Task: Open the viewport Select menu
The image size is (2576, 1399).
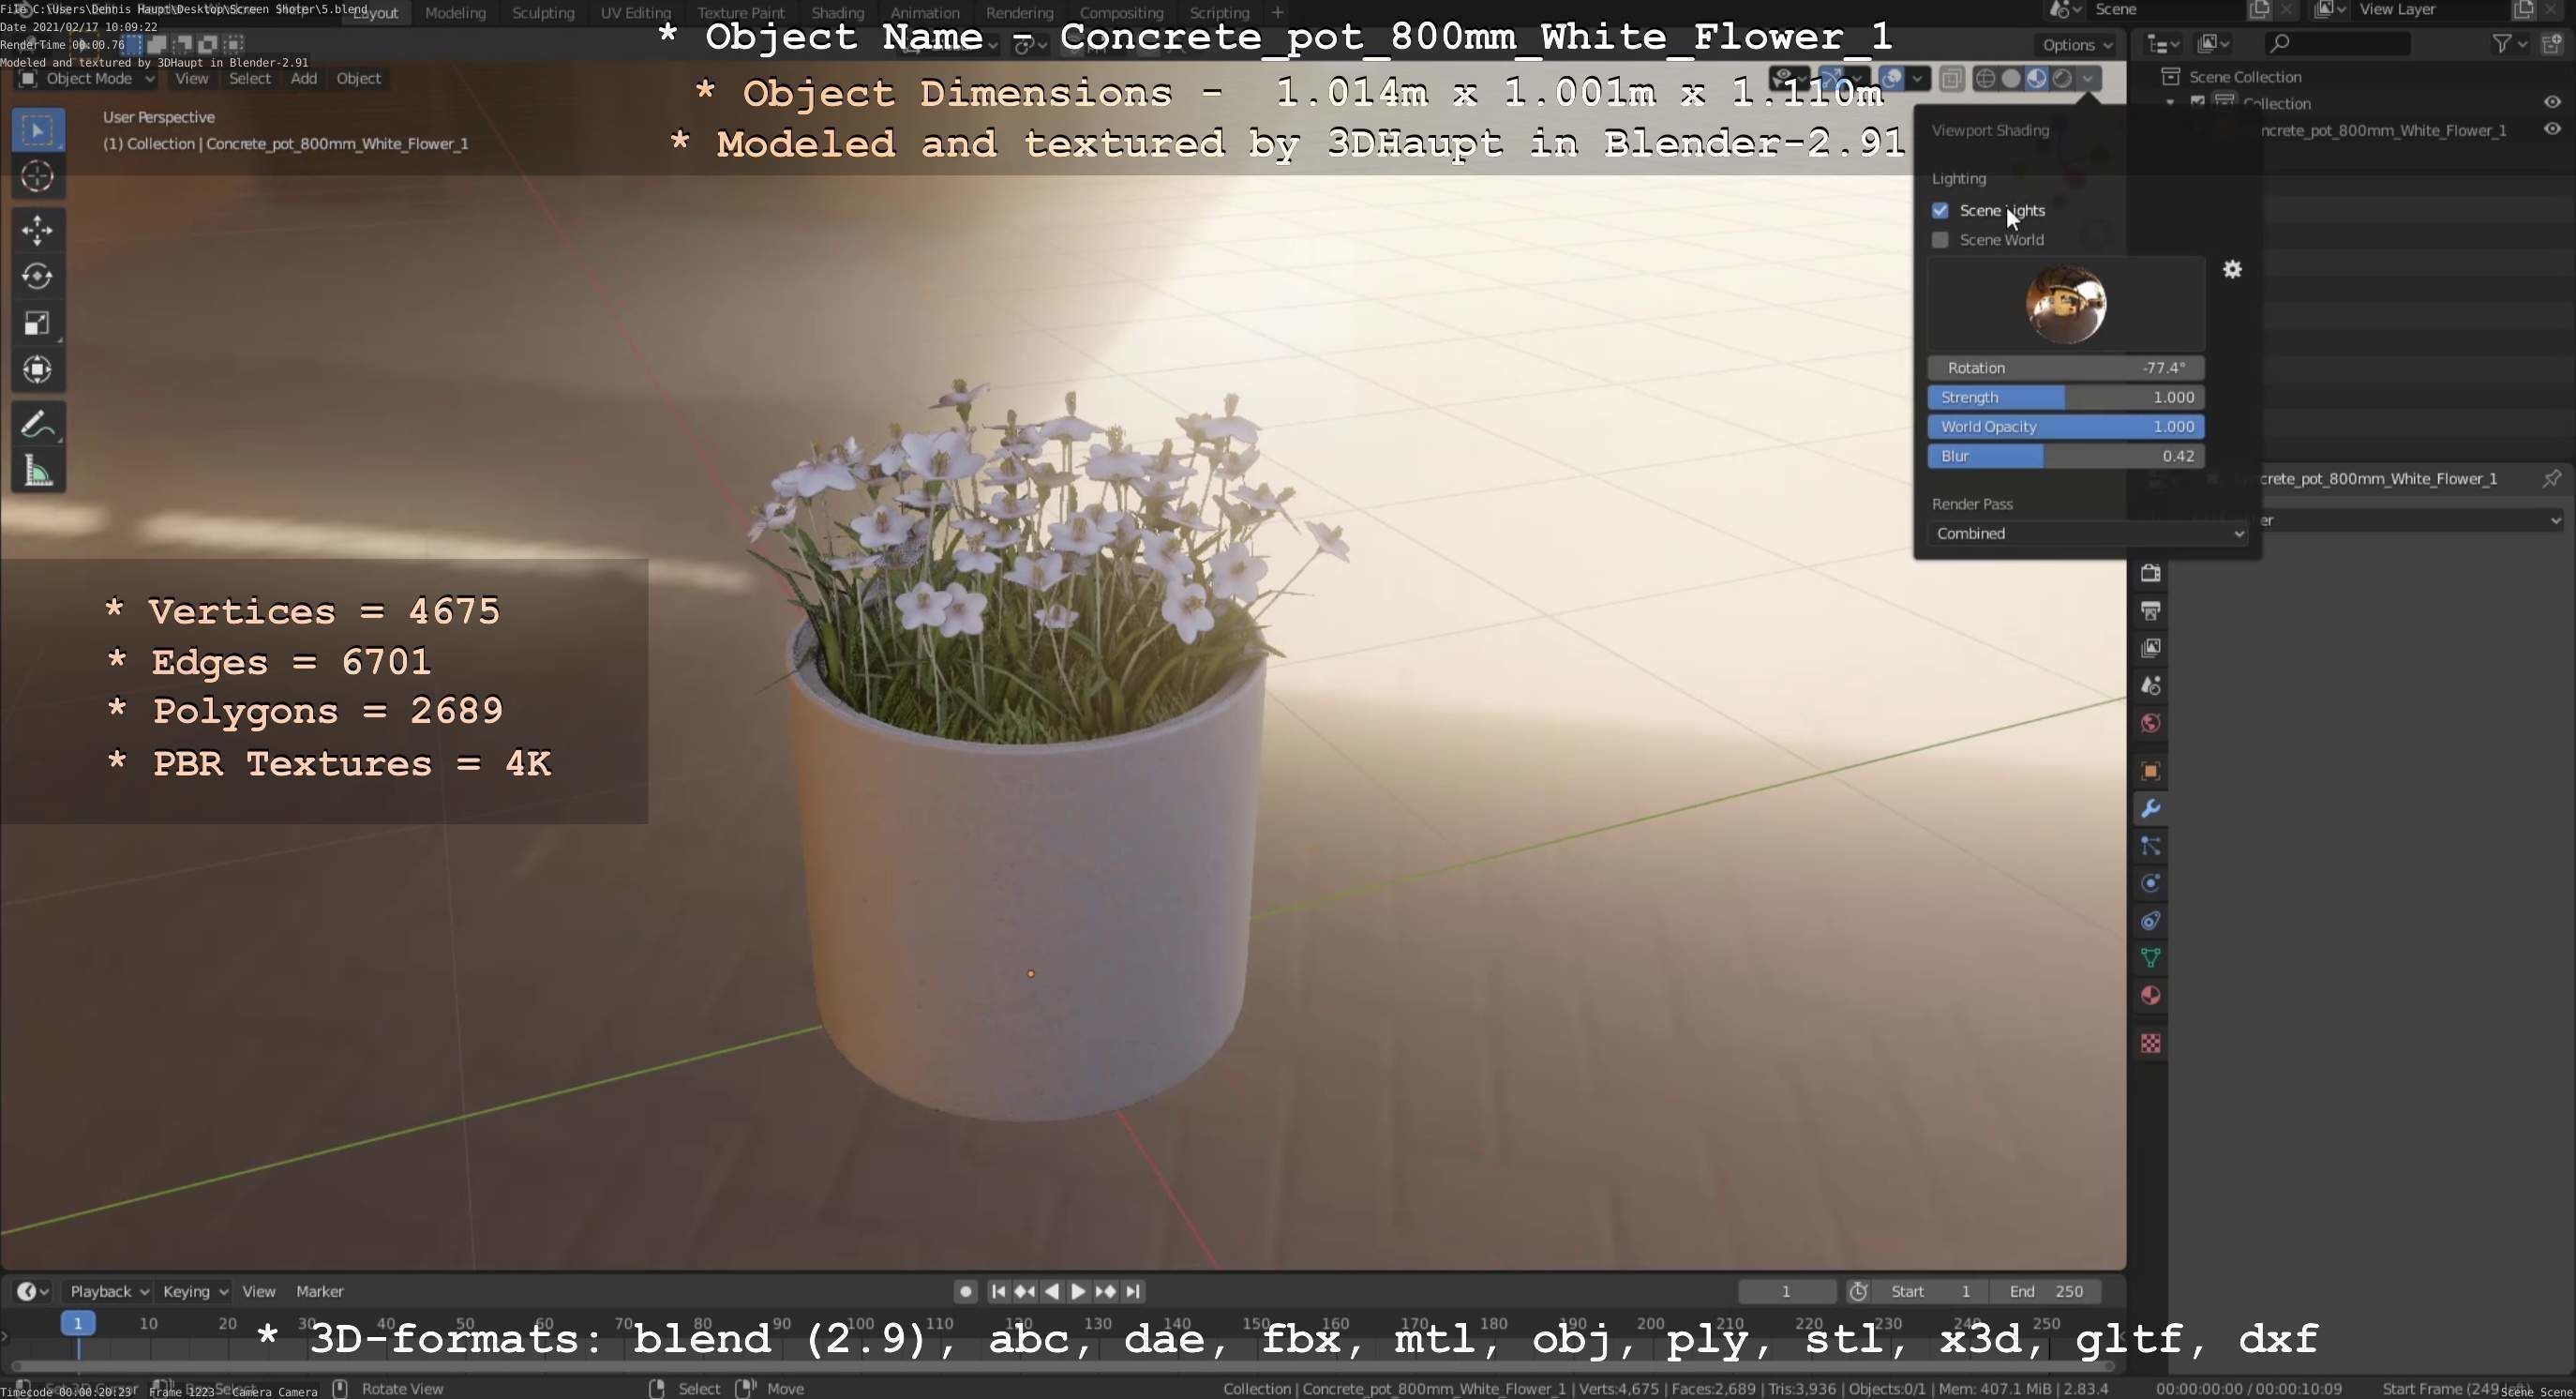Action: (x=249, y=78)
